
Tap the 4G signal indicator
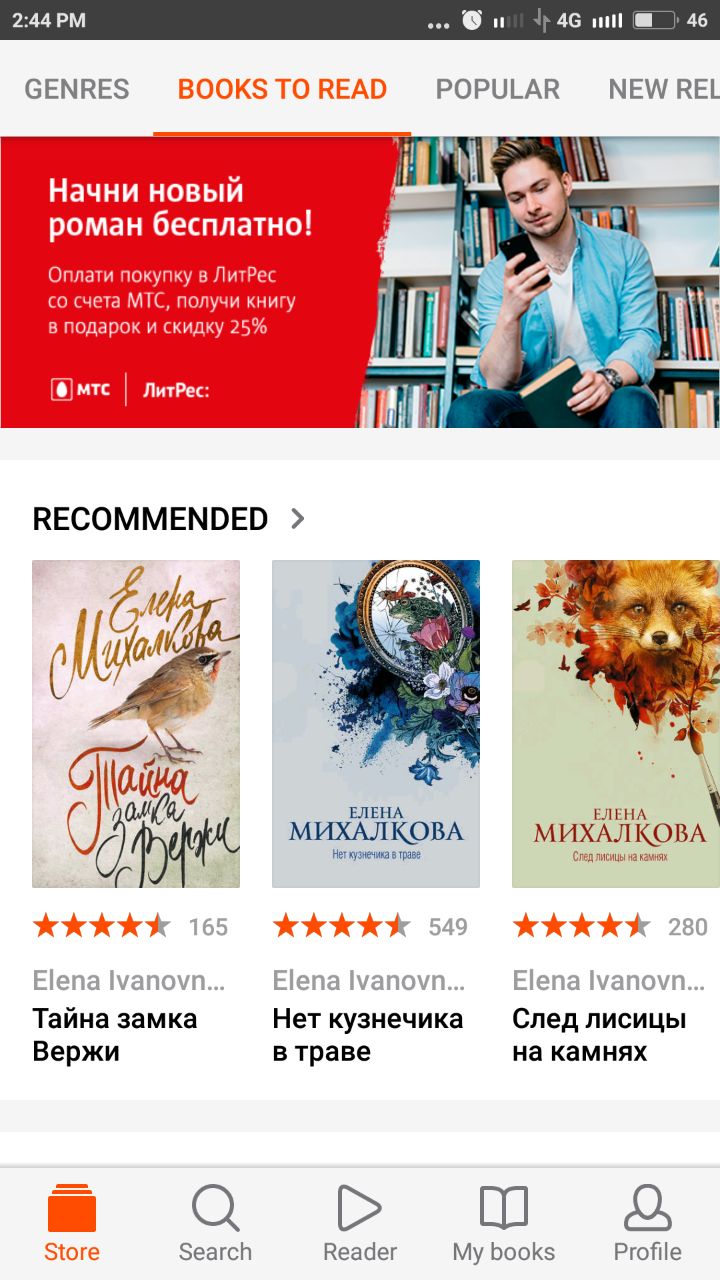pyautogui.click(x=569, y=20)
